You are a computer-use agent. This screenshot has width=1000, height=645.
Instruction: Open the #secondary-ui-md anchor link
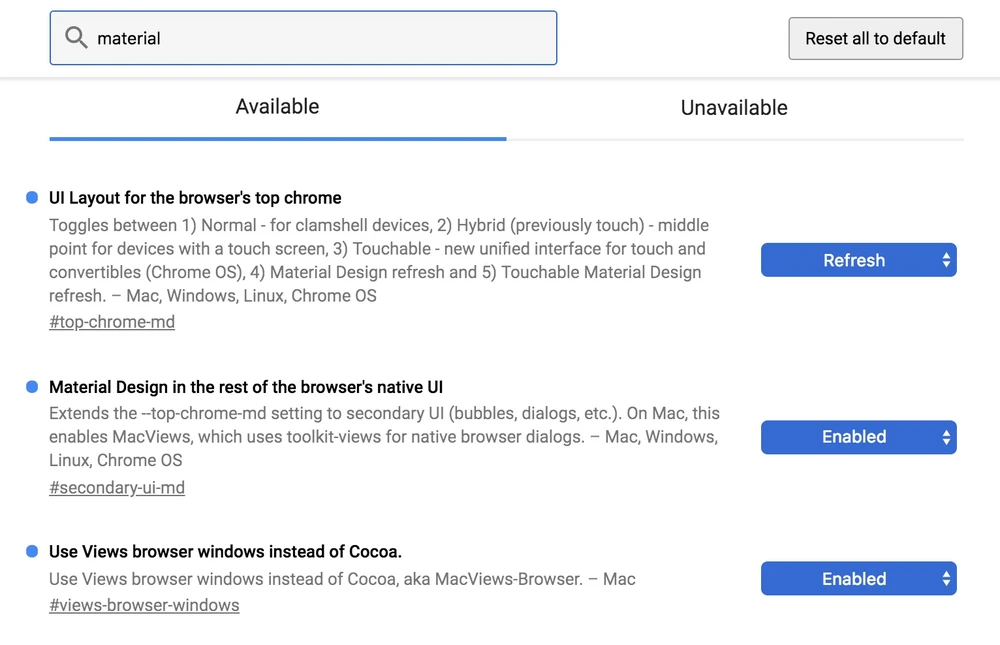pos(117,488)
